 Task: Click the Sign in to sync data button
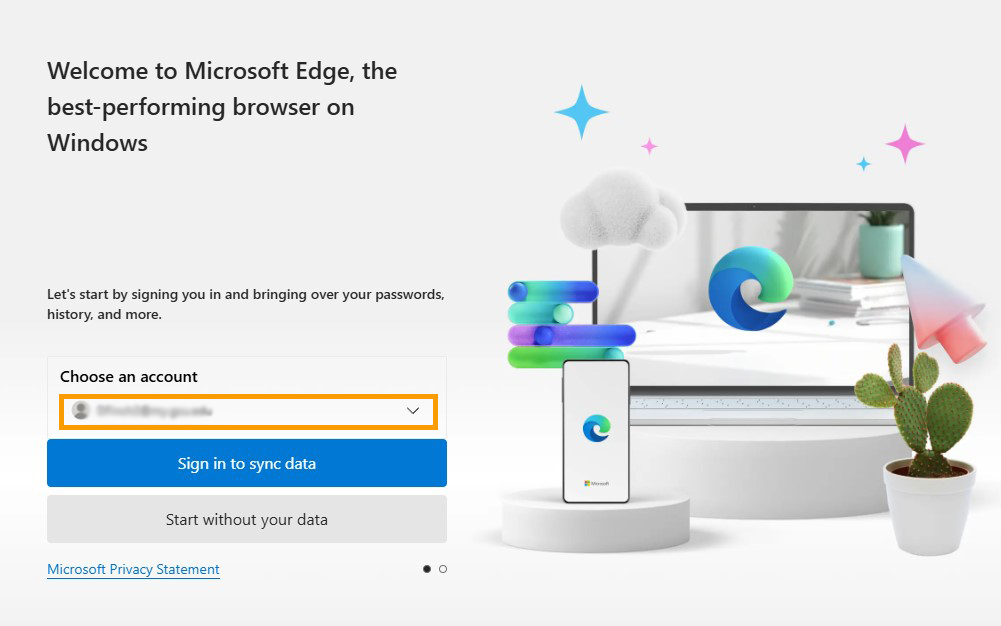(247, 463)
